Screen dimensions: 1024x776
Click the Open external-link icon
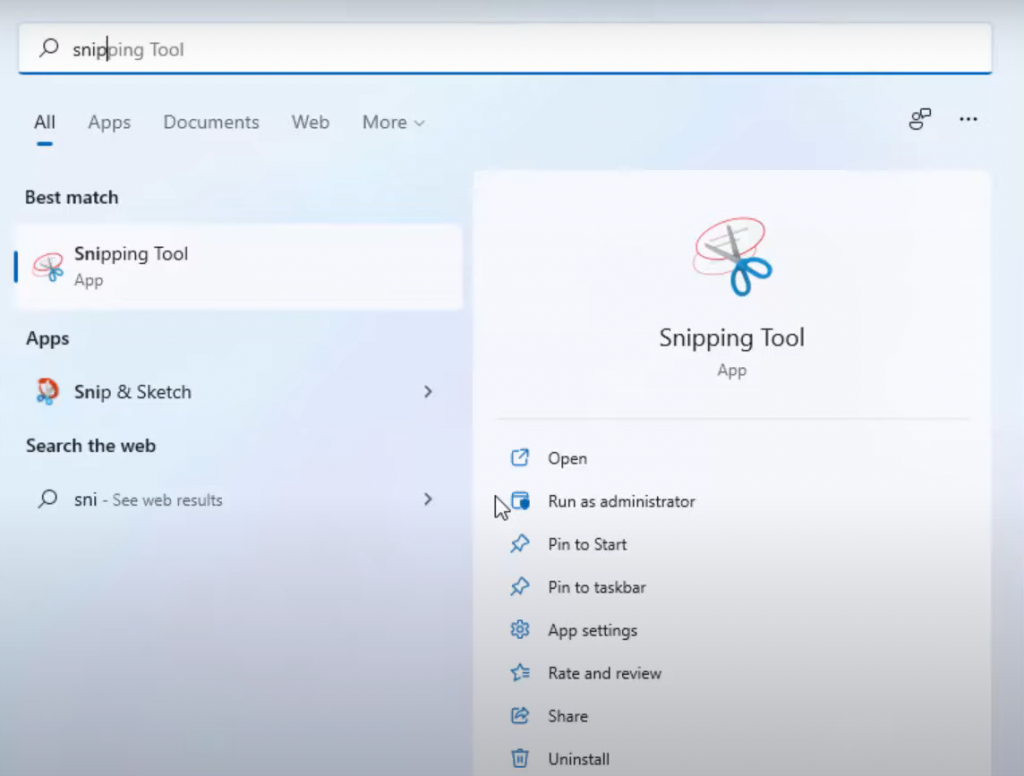point(520,458)
